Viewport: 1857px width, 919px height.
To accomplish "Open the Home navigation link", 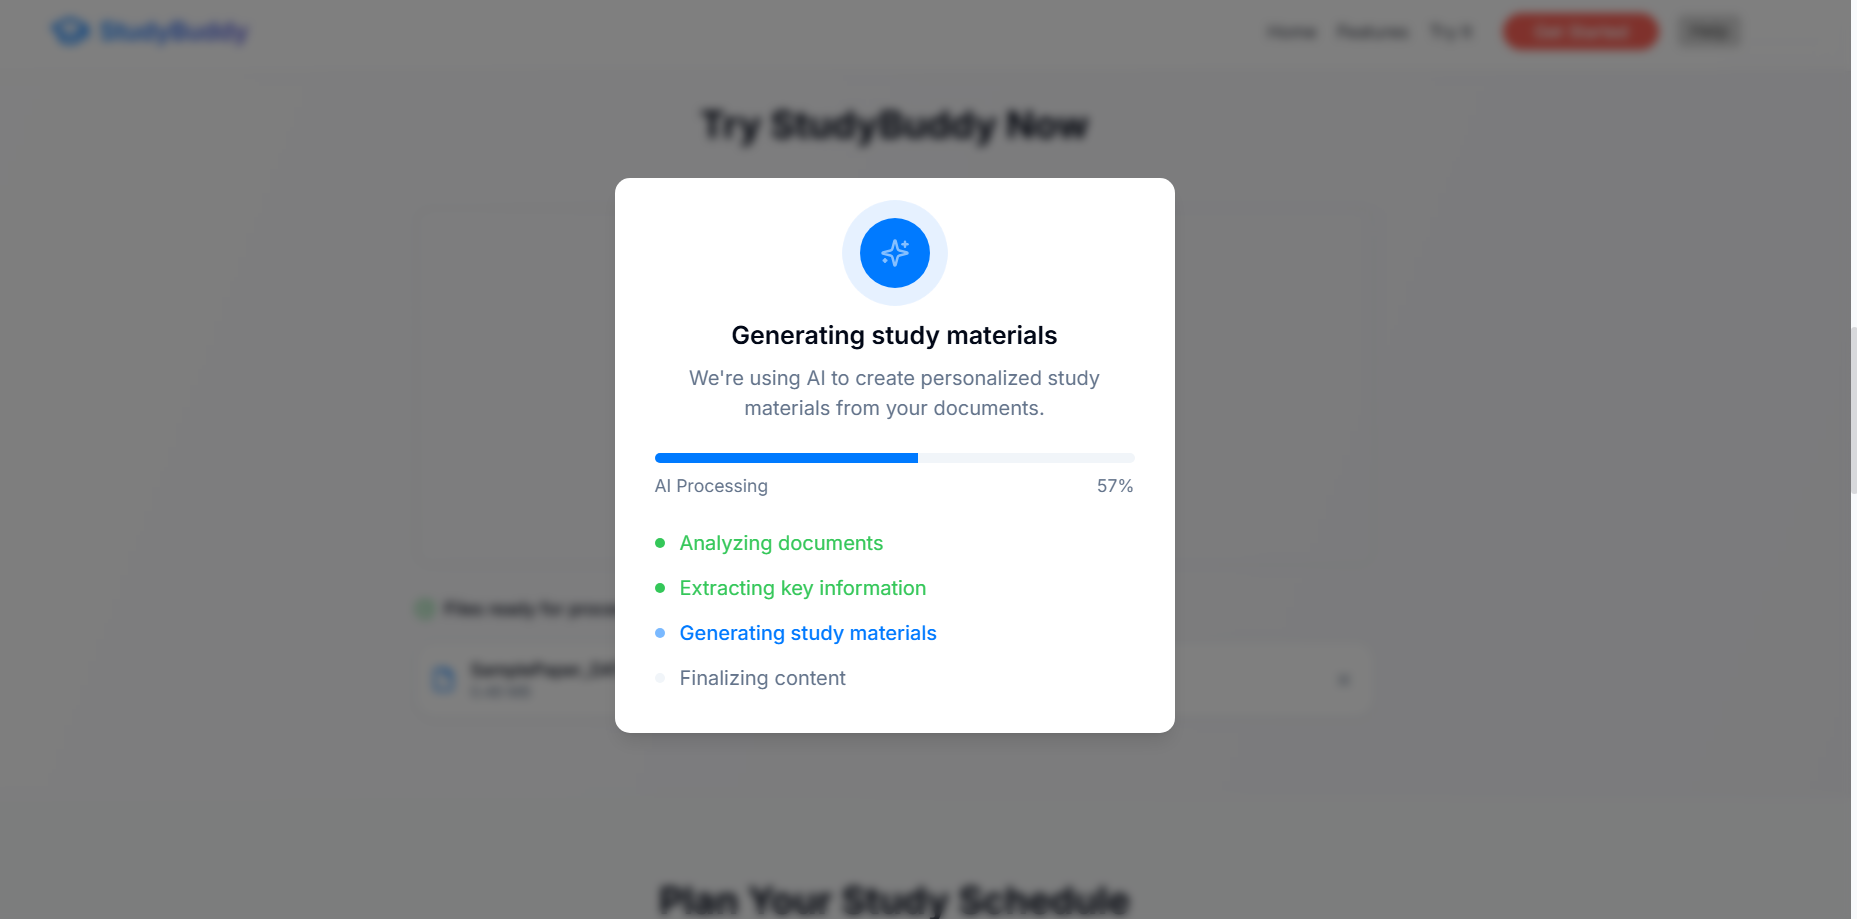I will coord(1292,32).
